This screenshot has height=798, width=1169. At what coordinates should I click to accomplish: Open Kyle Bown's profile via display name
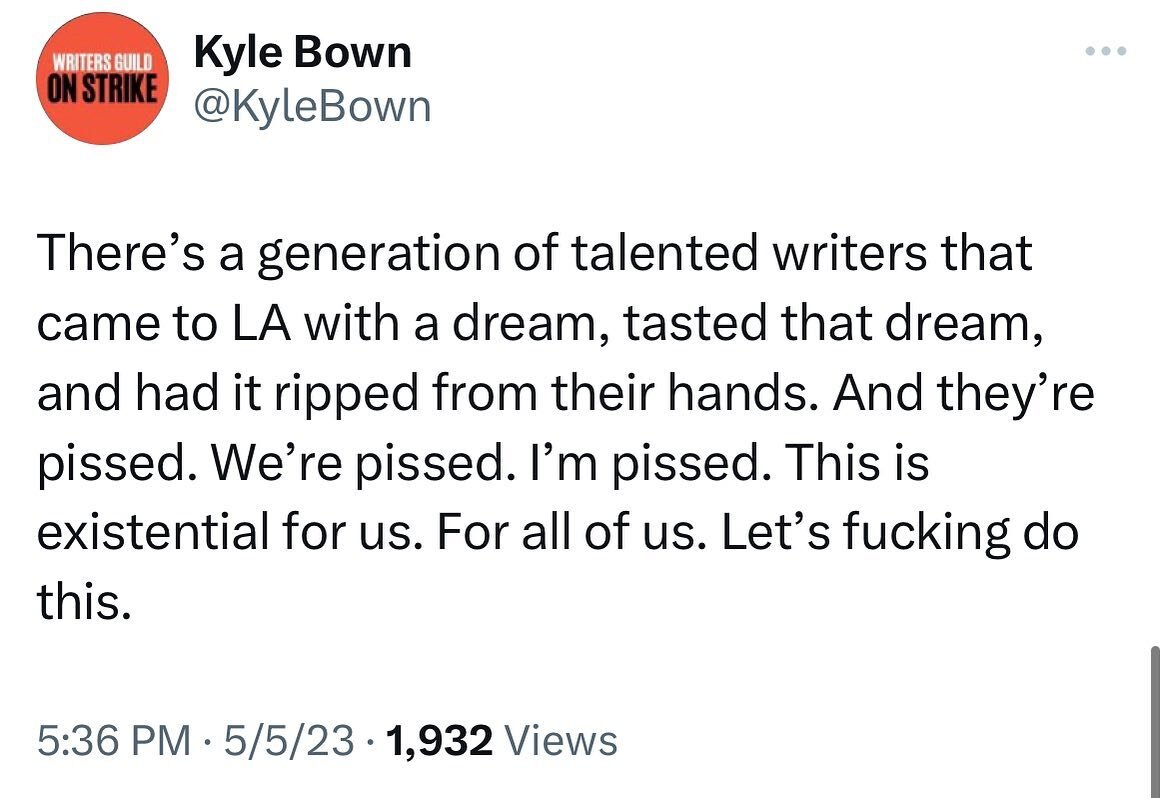tap(303, 53)
